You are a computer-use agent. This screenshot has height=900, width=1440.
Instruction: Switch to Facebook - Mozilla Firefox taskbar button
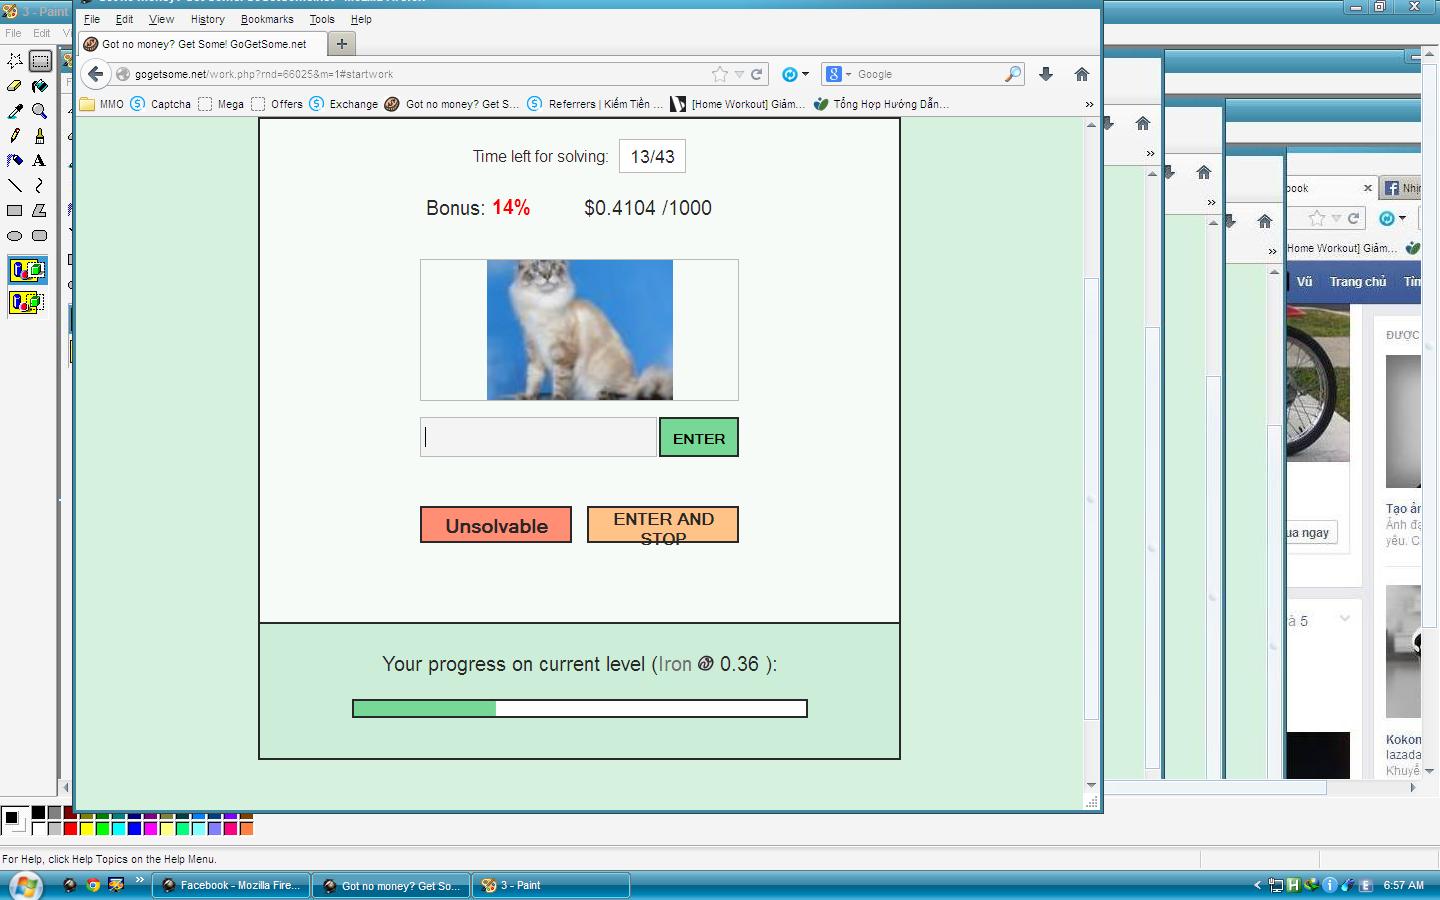pos(231,885)
